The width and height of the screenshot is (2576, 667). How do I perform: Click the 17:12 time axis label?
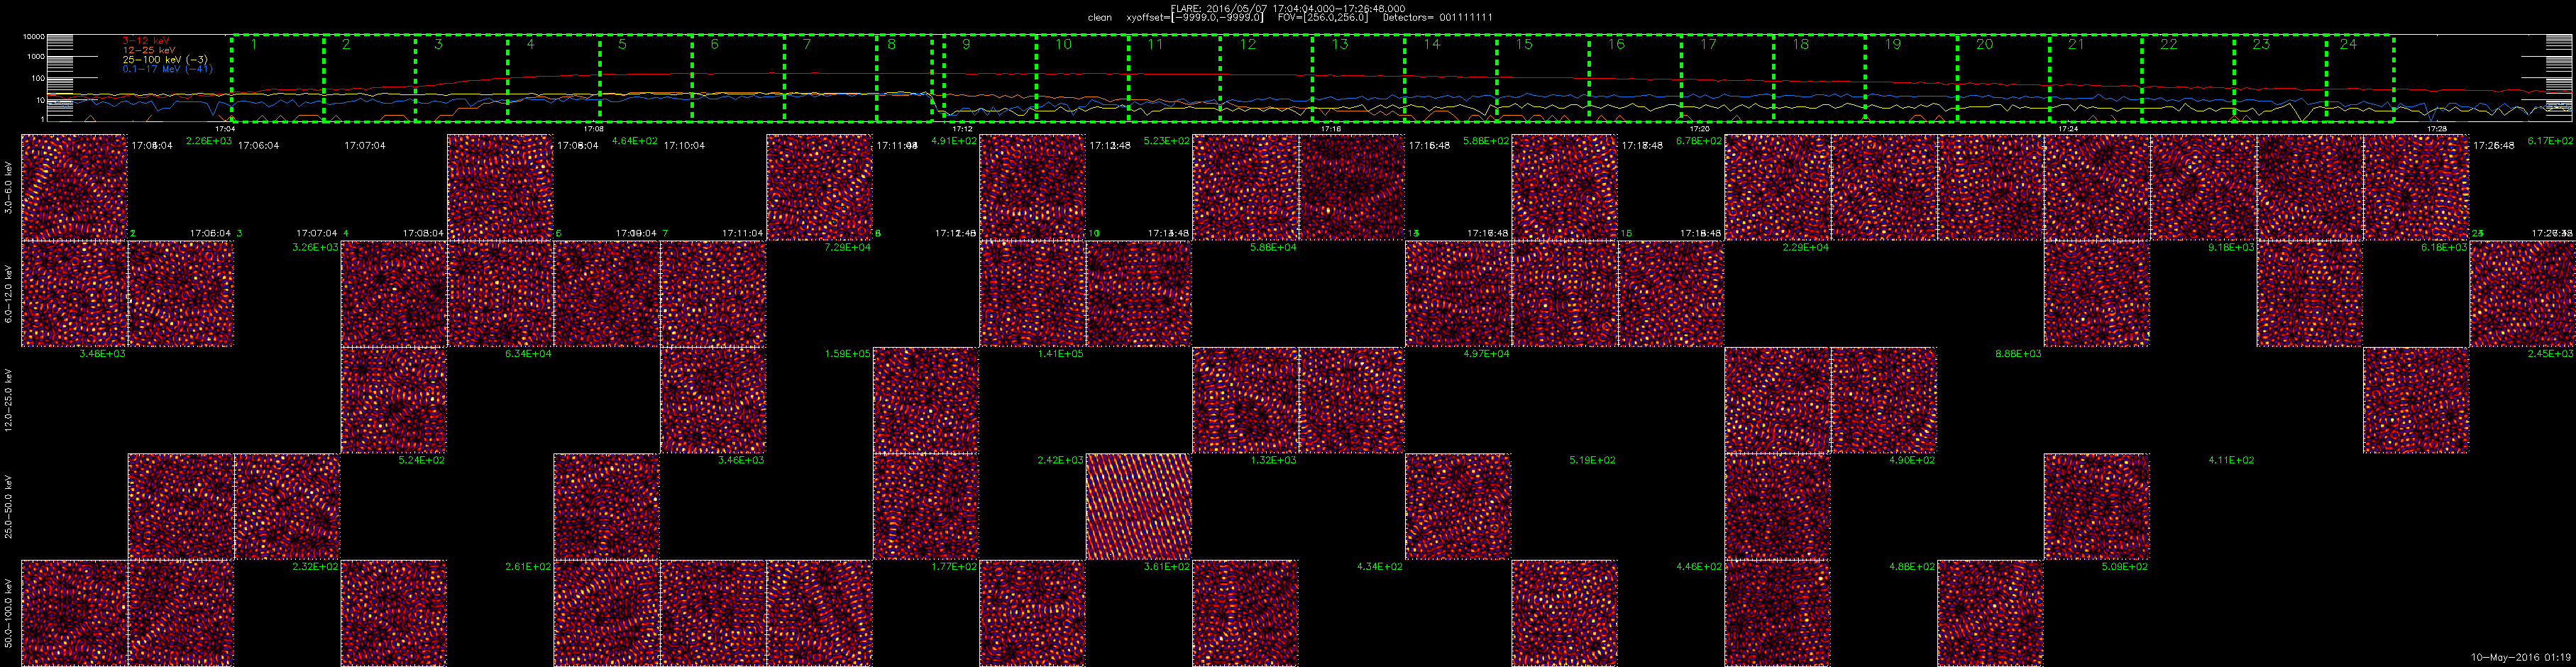(962, 128)
